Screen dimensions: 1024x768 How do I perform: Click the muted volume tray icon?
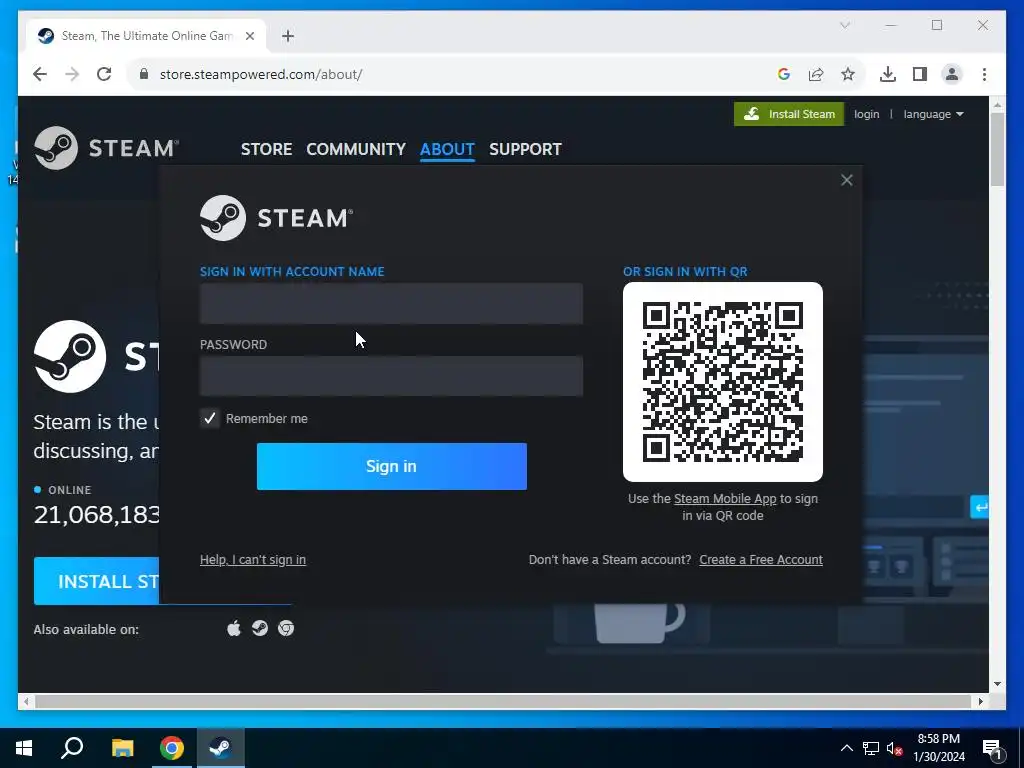point(895,748)
